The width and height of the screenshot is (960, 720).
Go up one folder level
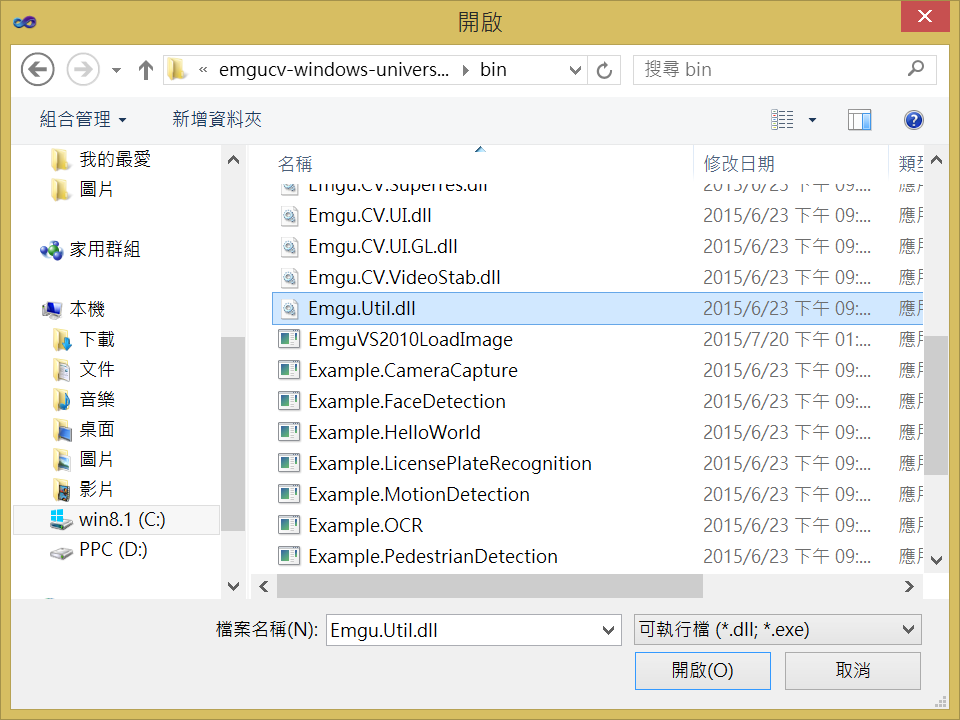145,70
